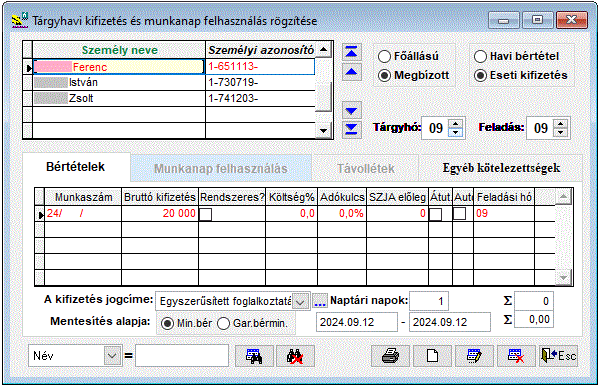Screen dimensions: 599x386
Task: Click the delete record red X icon
Action: pyautogui.click(x=516, y=356)
